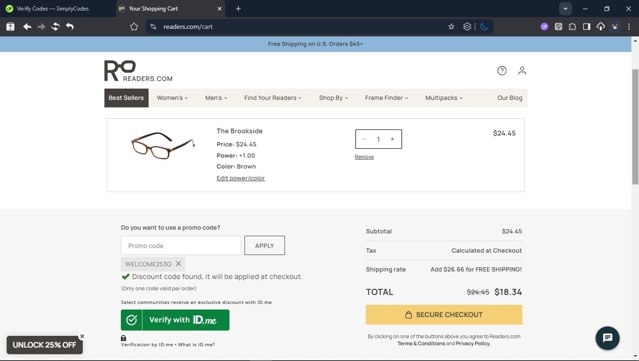Screen dimensions: 639x361
Task: Open the tab search dropdown arrow
Action: pos(565,9)
